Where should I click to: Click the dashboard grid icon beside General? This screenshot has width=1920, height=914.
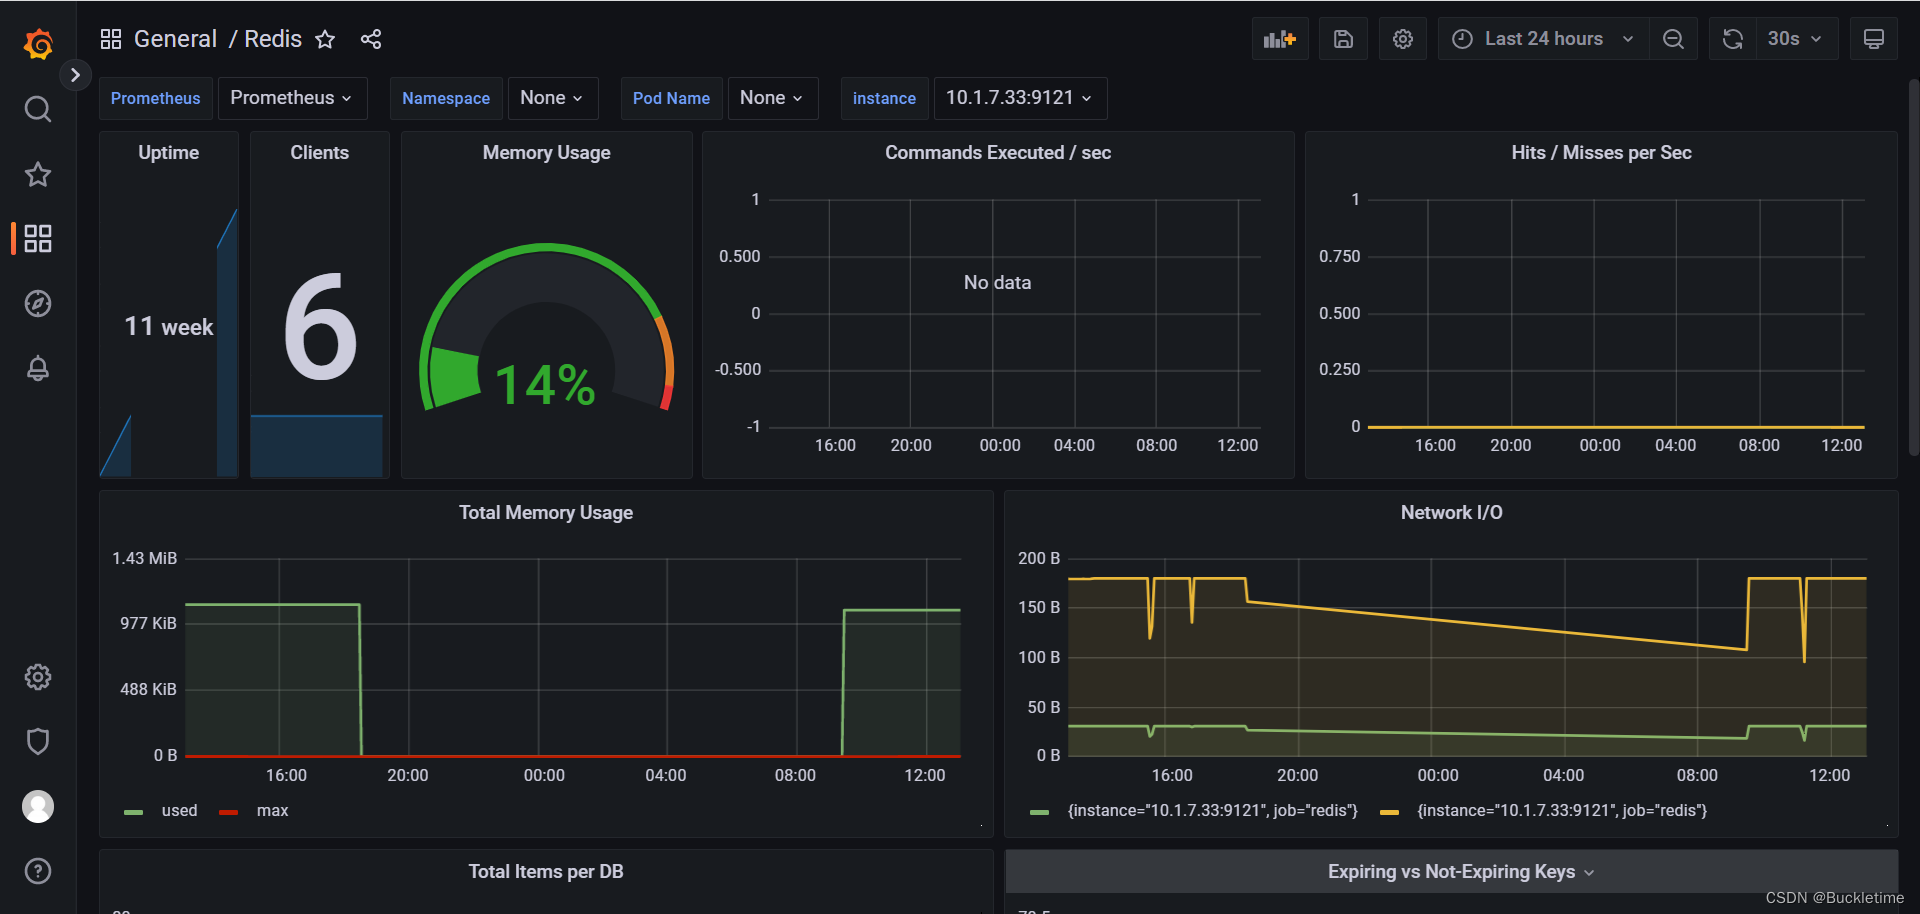[x=111, y=39]
